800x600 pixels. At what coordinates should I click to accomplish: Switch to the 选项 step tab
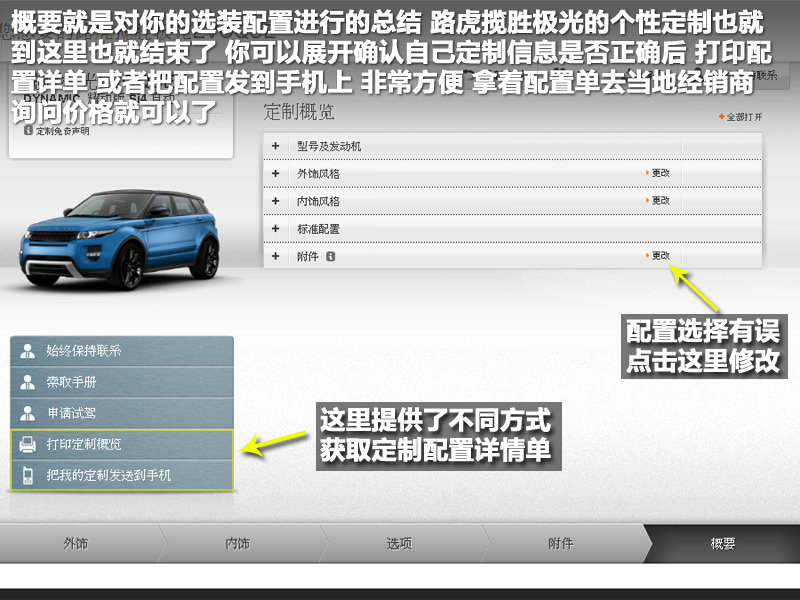pos(399,543)
